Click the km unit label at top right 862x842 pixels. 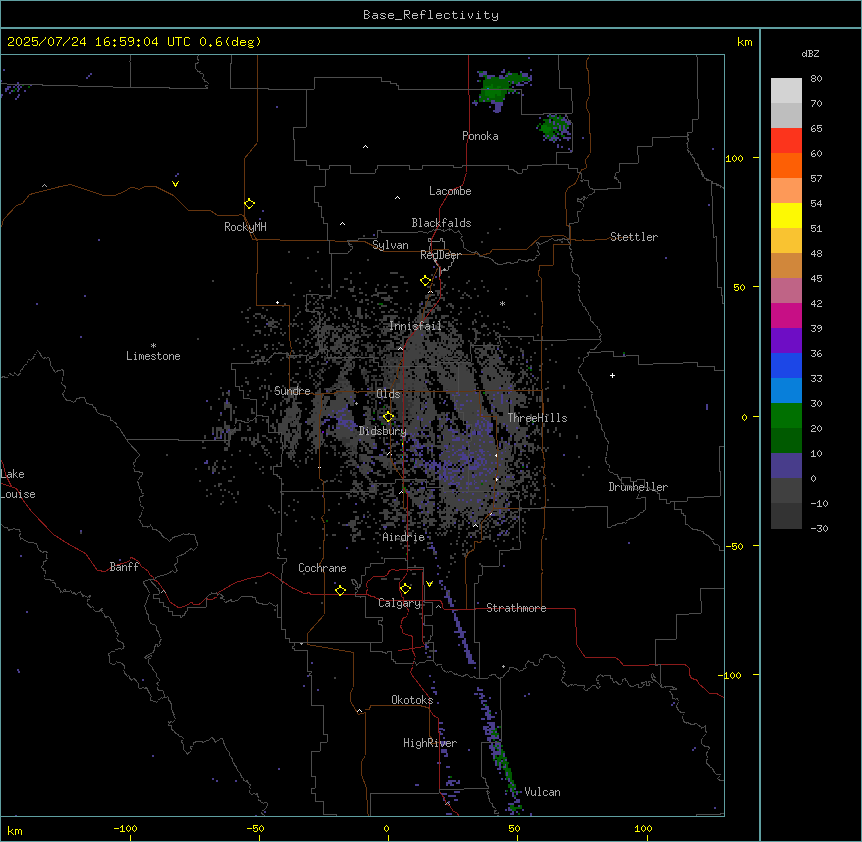744,42
